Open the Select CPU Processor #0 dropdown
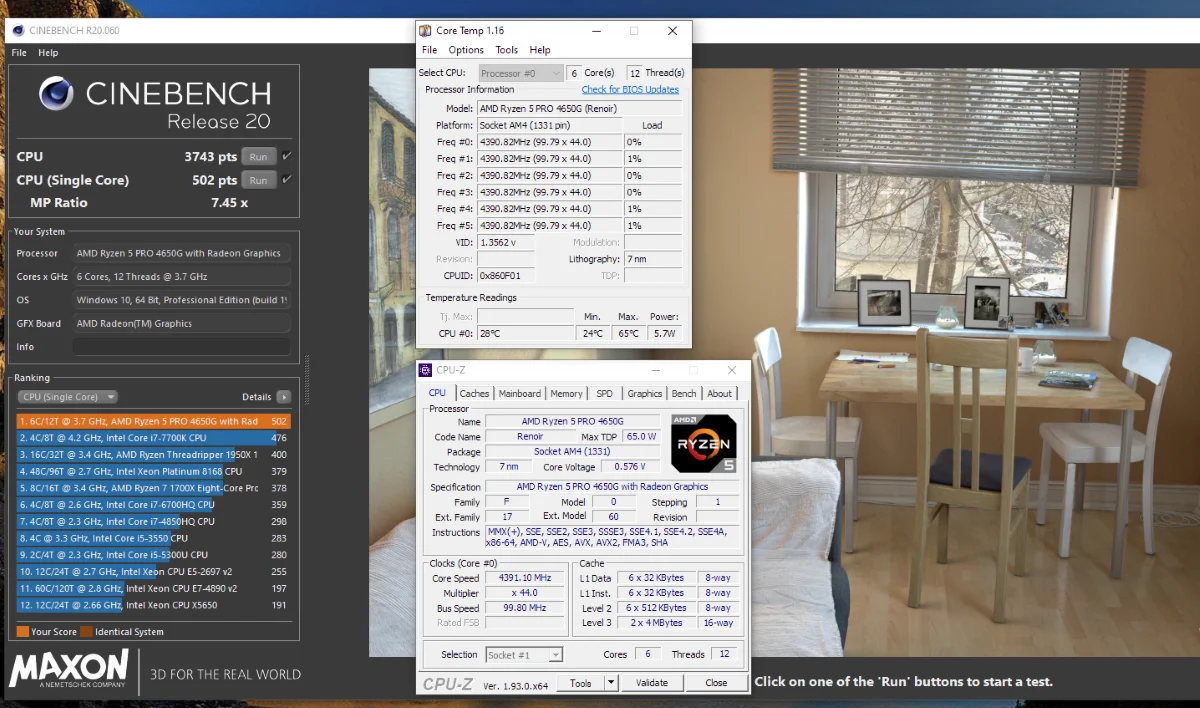1200x708 pixels. pyautogui.click(x=521, y=73)
